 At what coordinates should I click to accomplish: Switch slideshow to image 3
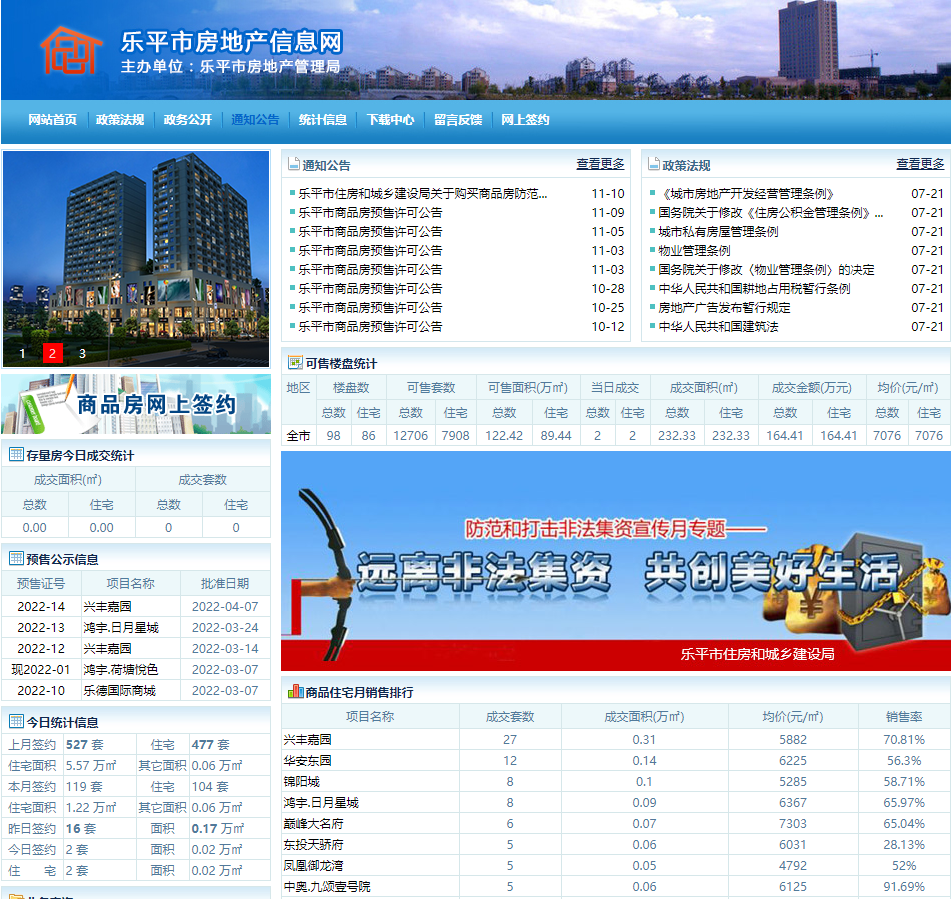point(82,353)
